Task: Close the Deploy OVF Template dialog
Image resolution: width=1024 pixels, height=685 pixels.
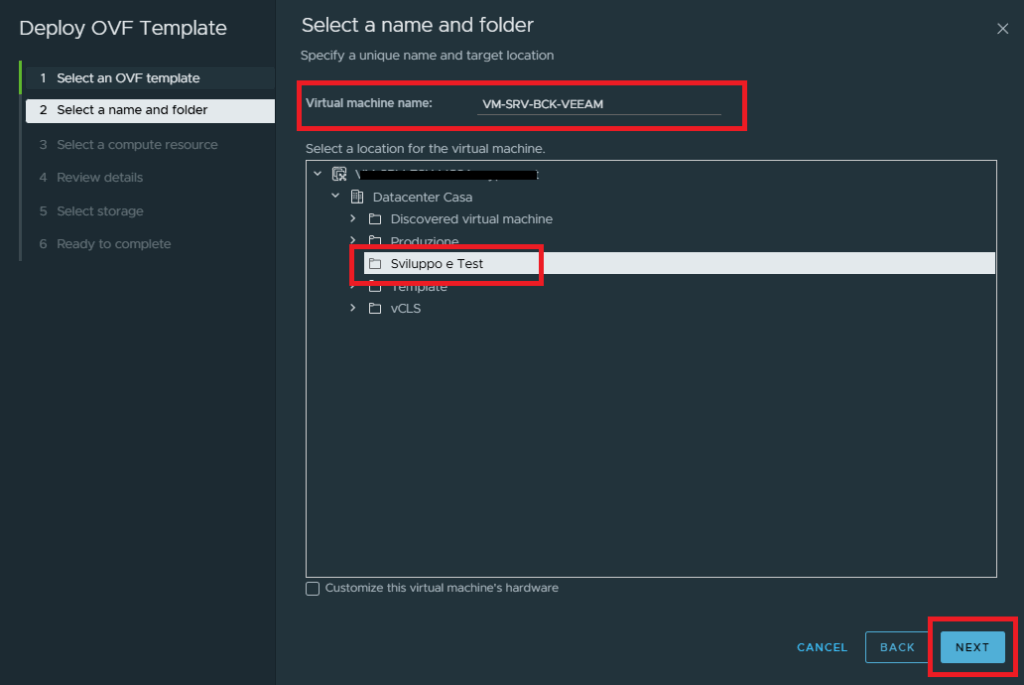Action: tap(1002, 29)
